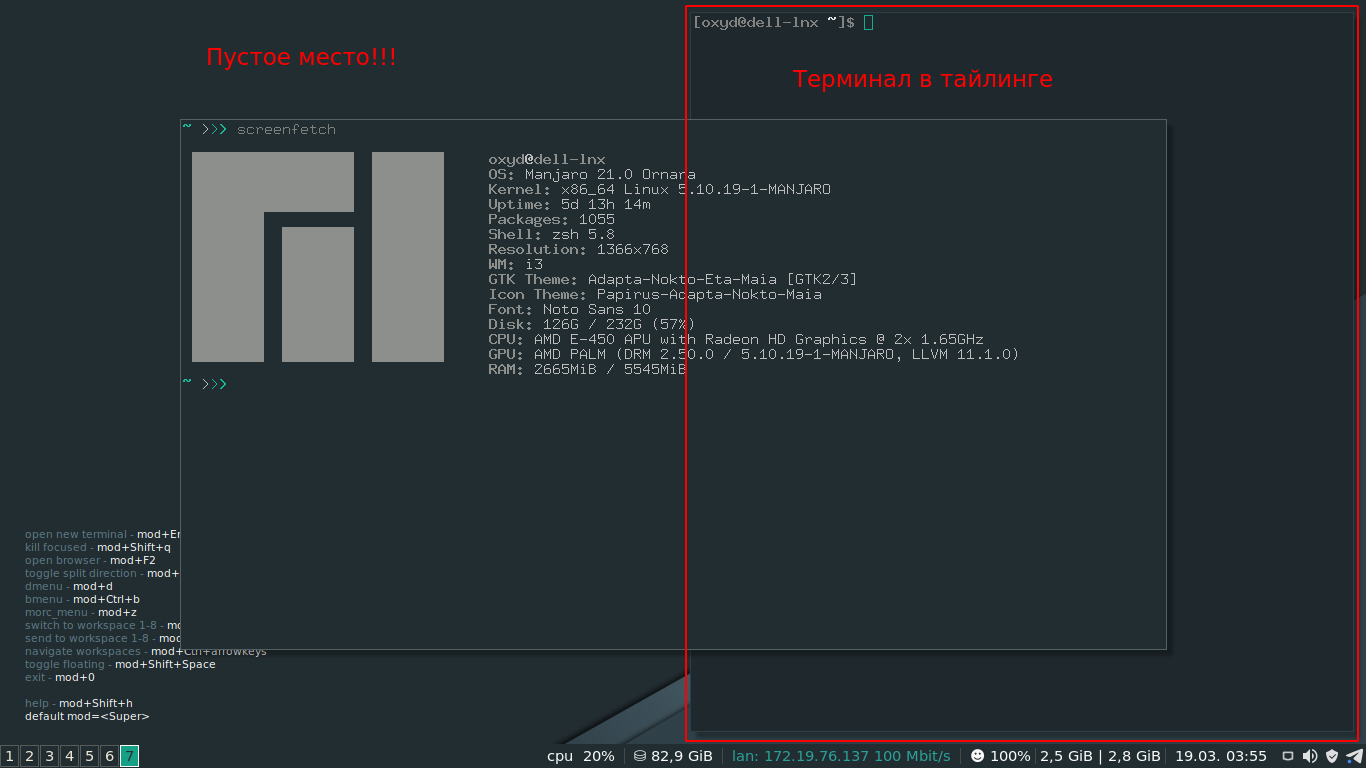This screenshot has width=1366, height=768.
Task: Click the Icon Theme: Papirus-Adapta-Nokto-Maia line
Action: point(655,295)
